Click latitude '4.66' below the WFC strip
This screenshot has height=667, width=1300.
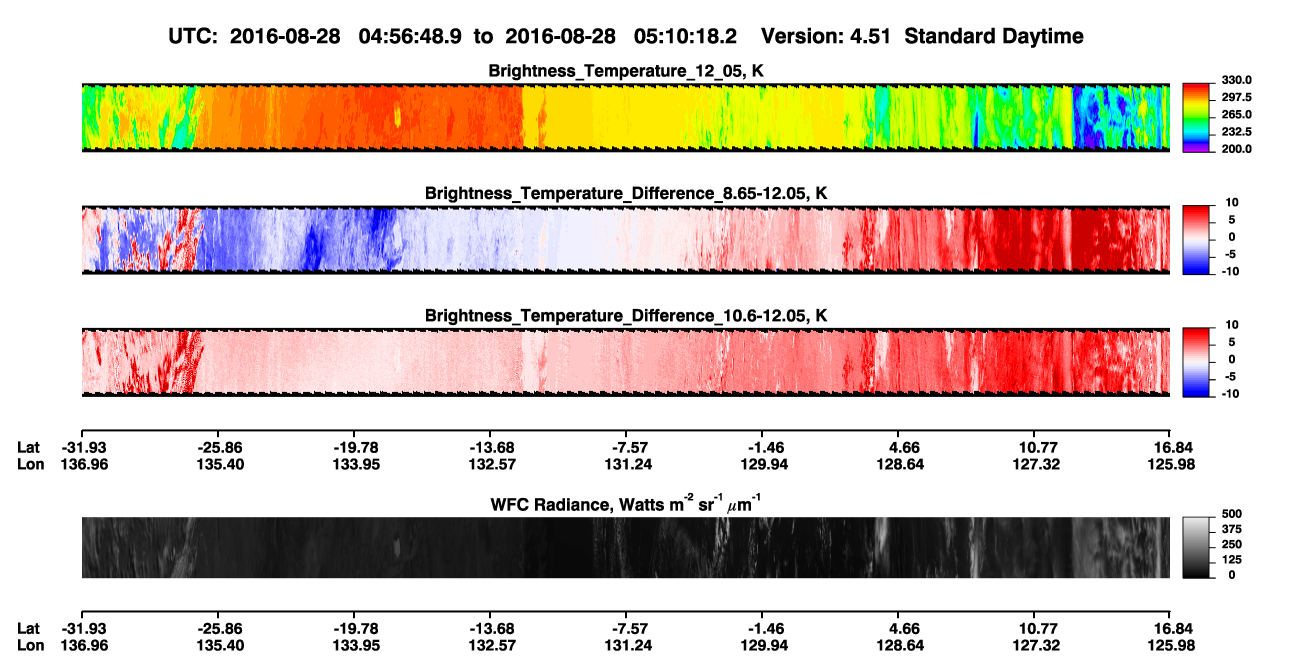click(x=903, y=628)
